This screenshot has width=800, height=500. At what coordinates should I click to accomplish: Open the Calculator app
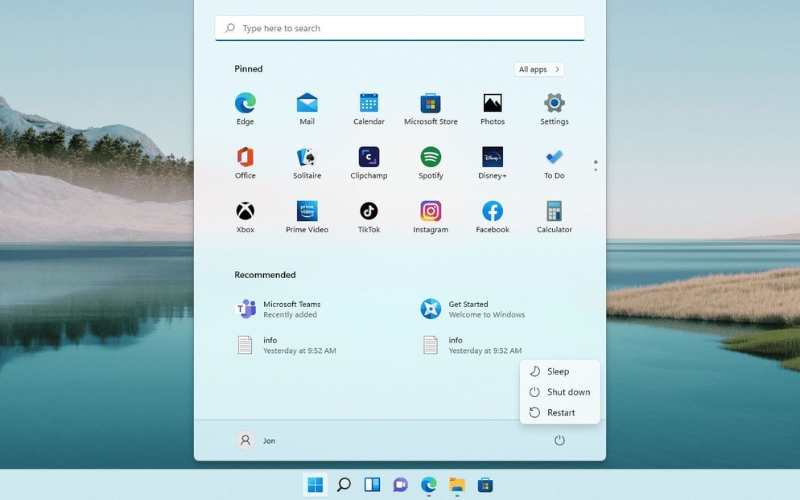coord(554,212)
